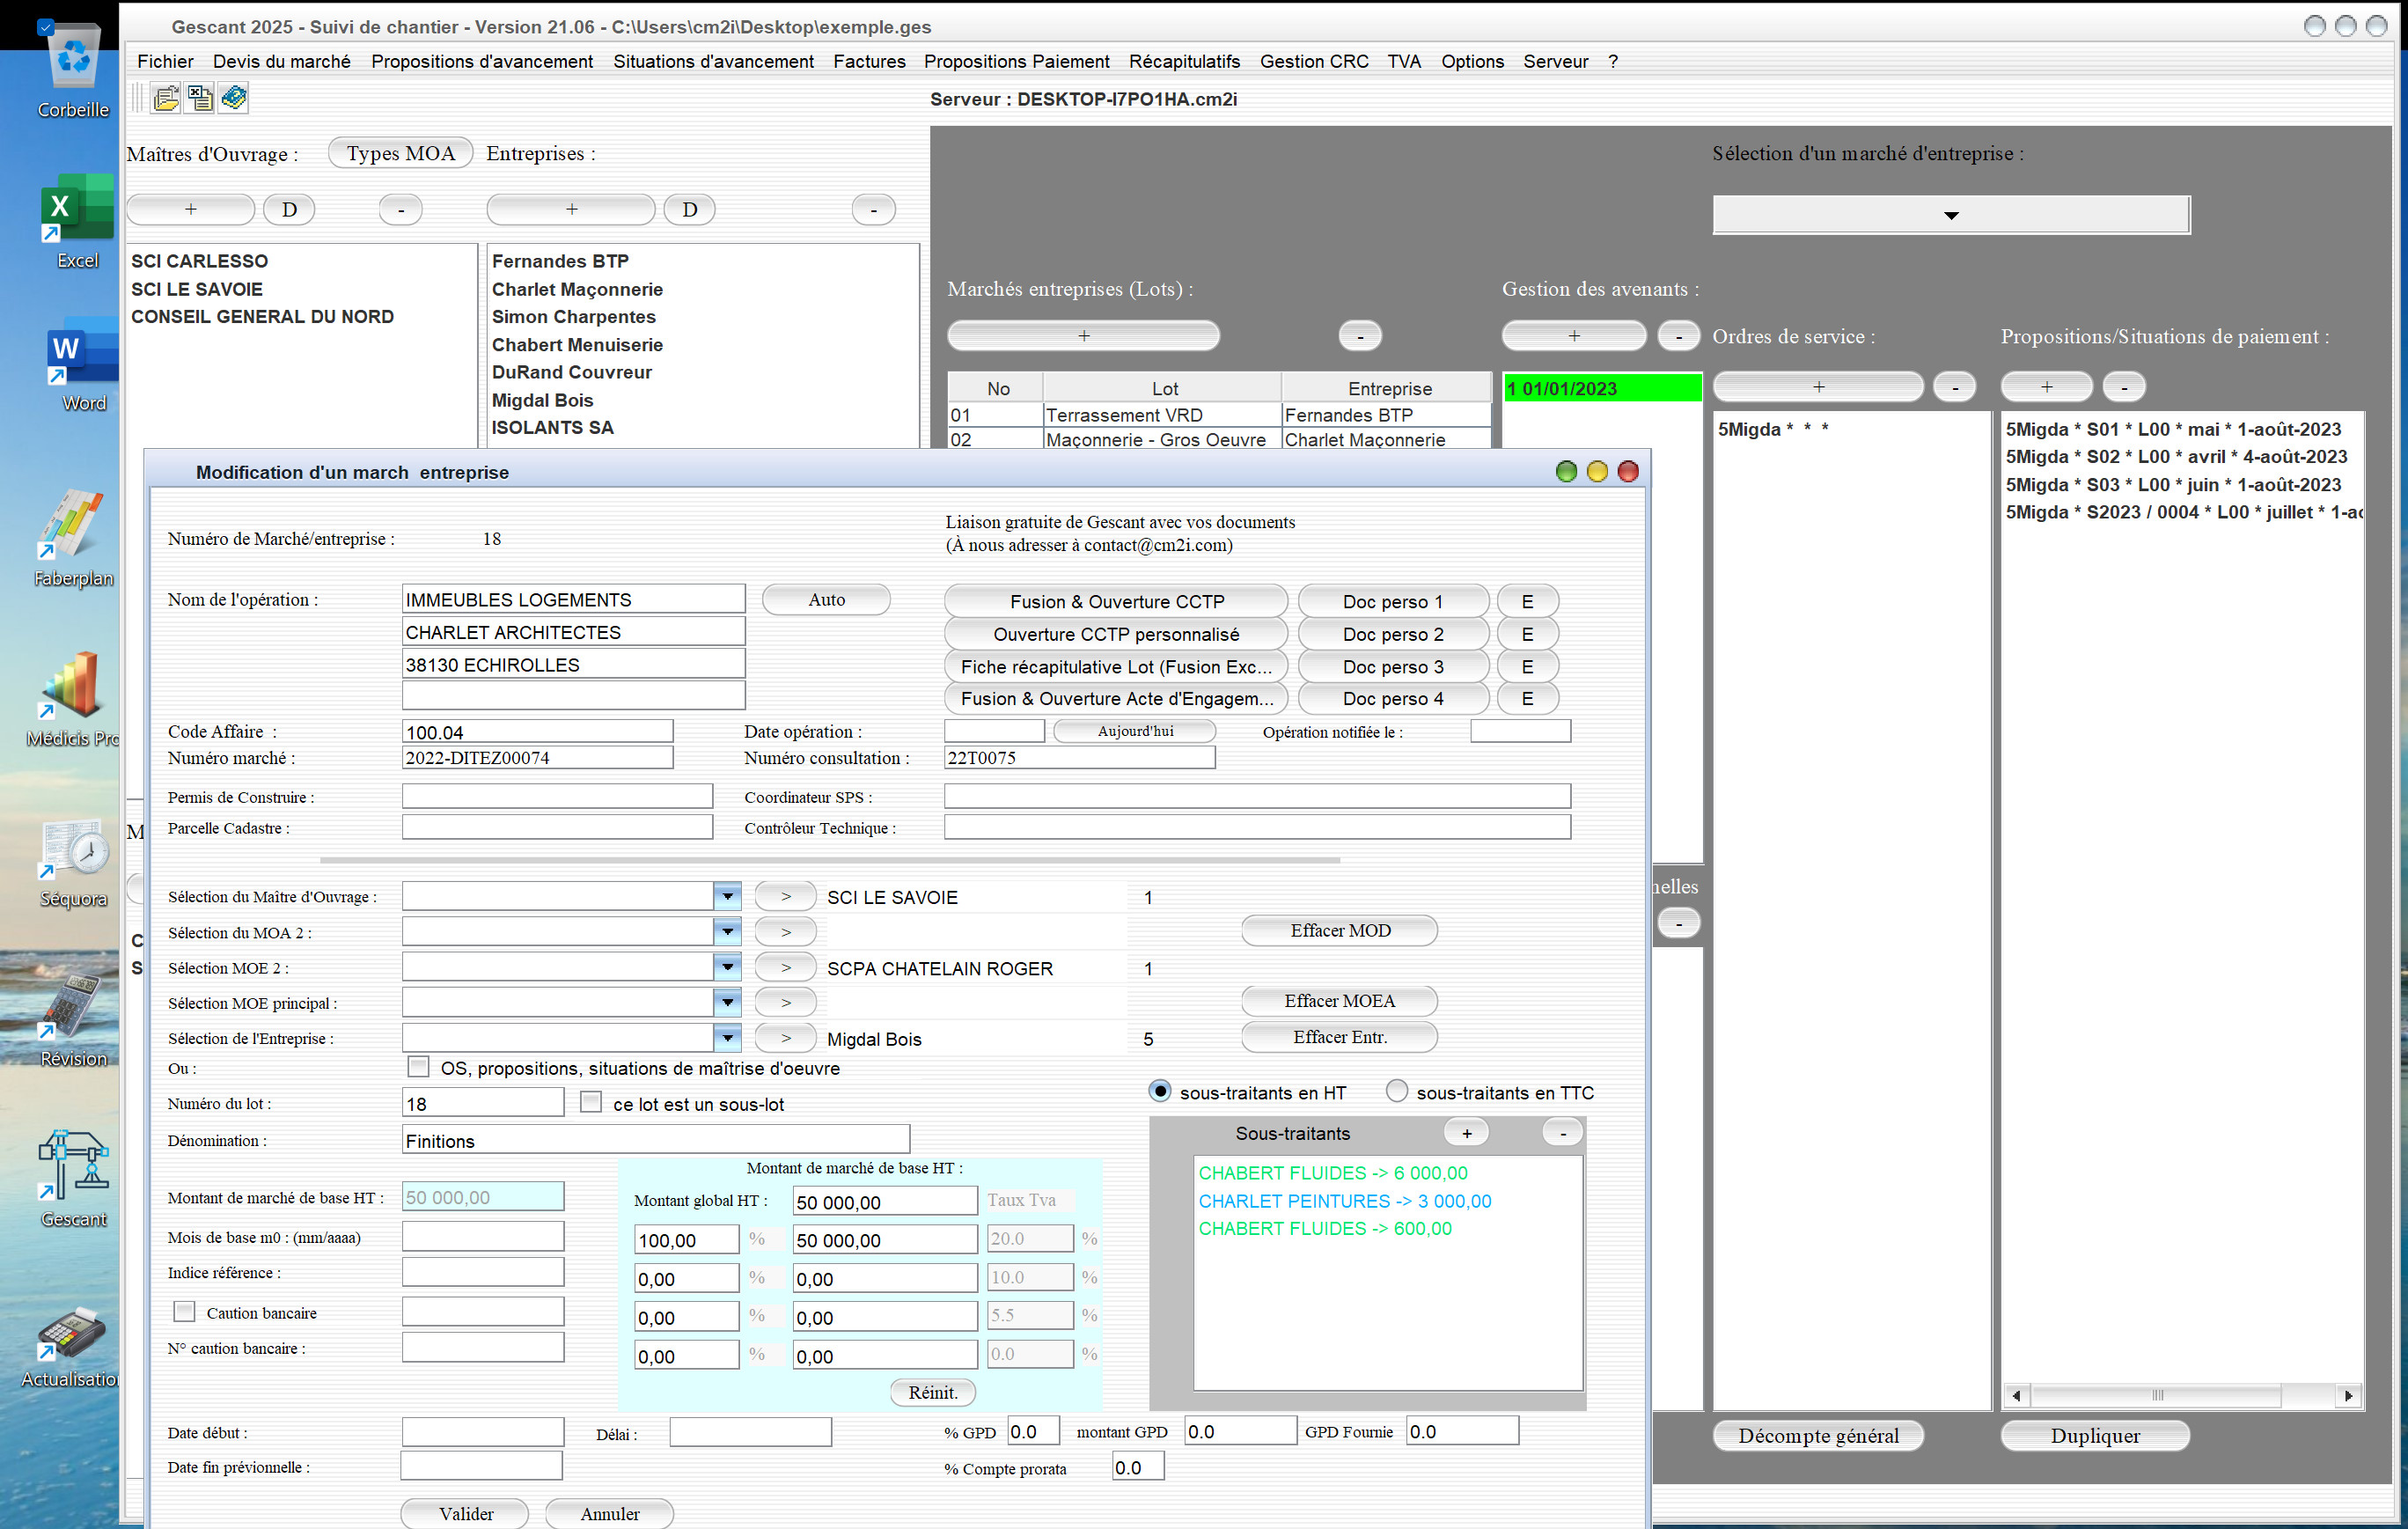Check 'ce lot est un sous-lot'
The width and height of the screenshot is (2408, 1529).
tap(591, 1102)
